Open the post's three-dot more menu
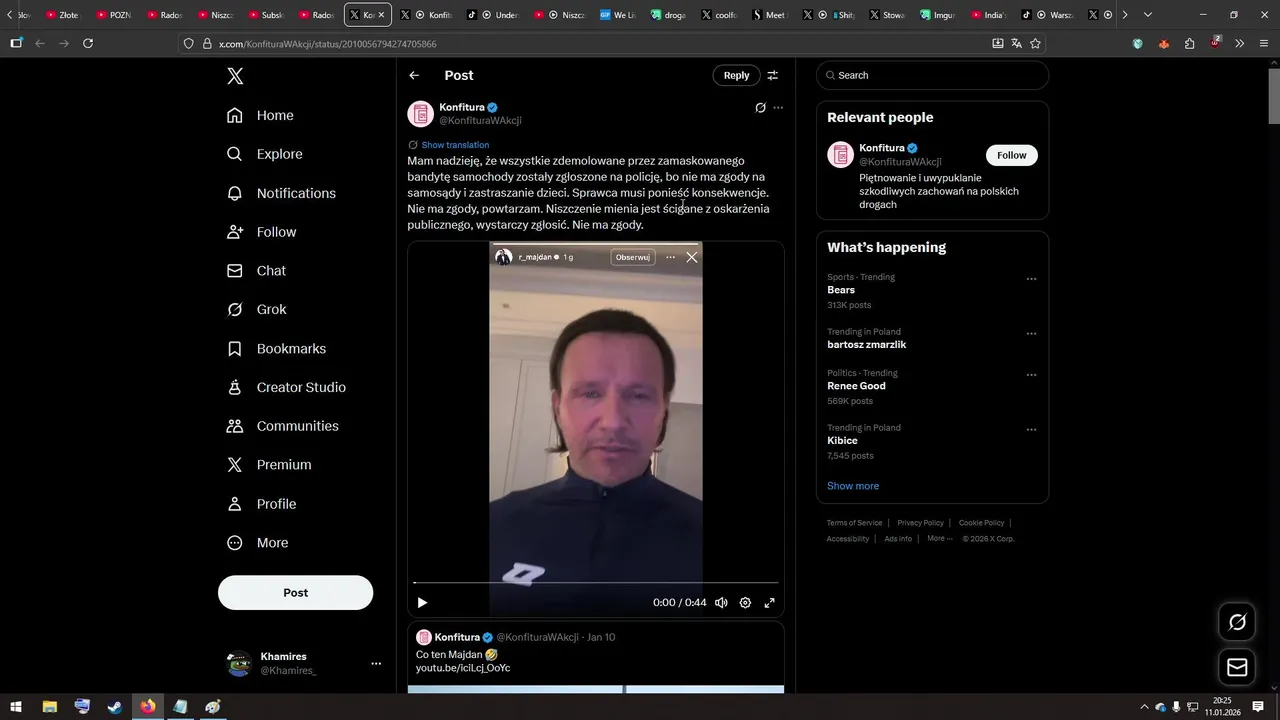 pyautogui.click(x=778, y=108)
